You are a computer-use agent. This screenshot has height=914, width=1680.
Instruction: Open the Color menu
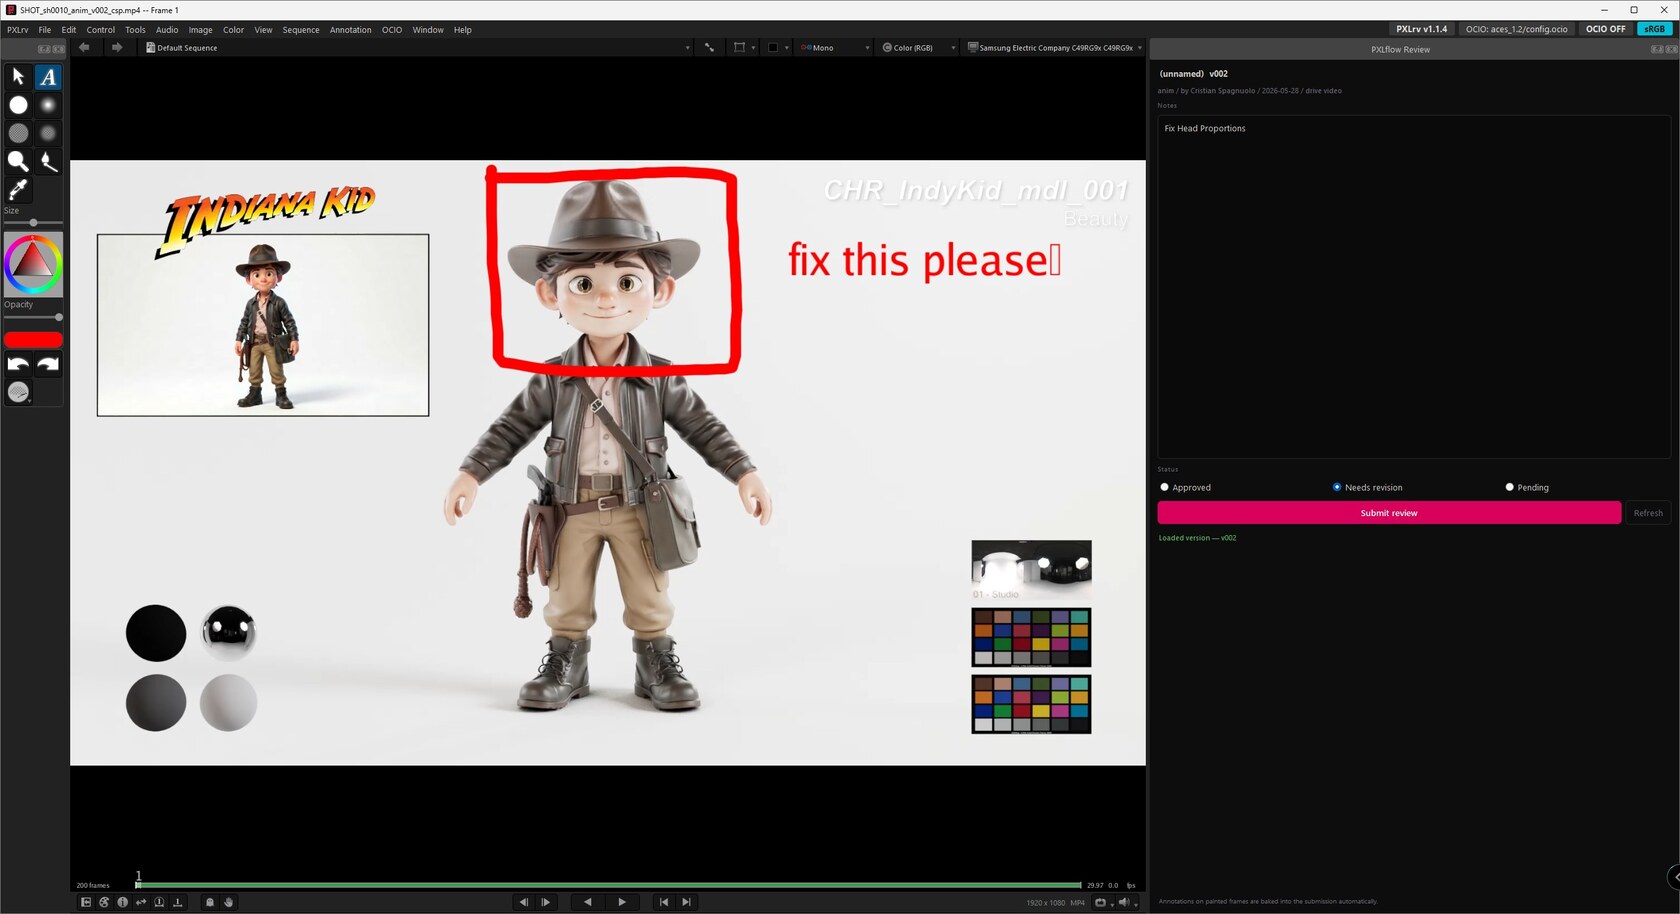click(x=233, y=30)
